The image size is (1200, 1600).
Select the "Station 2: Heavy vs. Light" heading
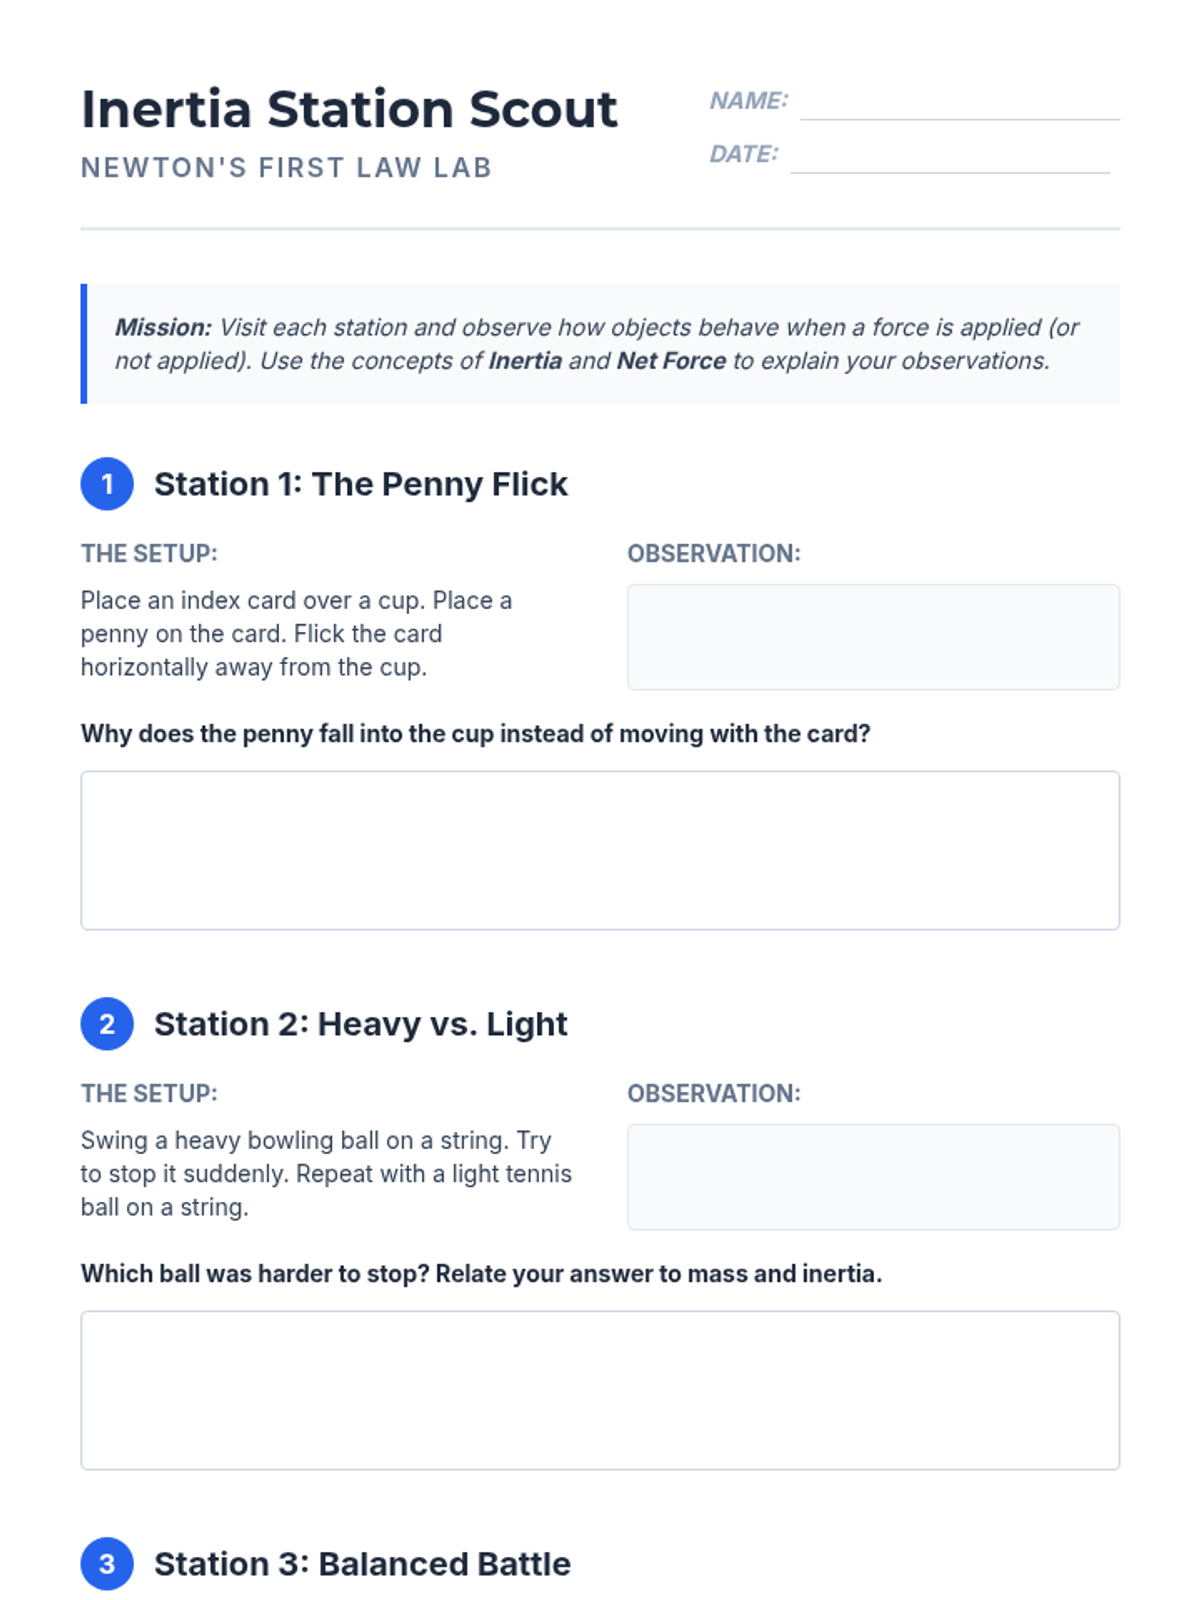pyautogui.click(x=360, y=1024)
